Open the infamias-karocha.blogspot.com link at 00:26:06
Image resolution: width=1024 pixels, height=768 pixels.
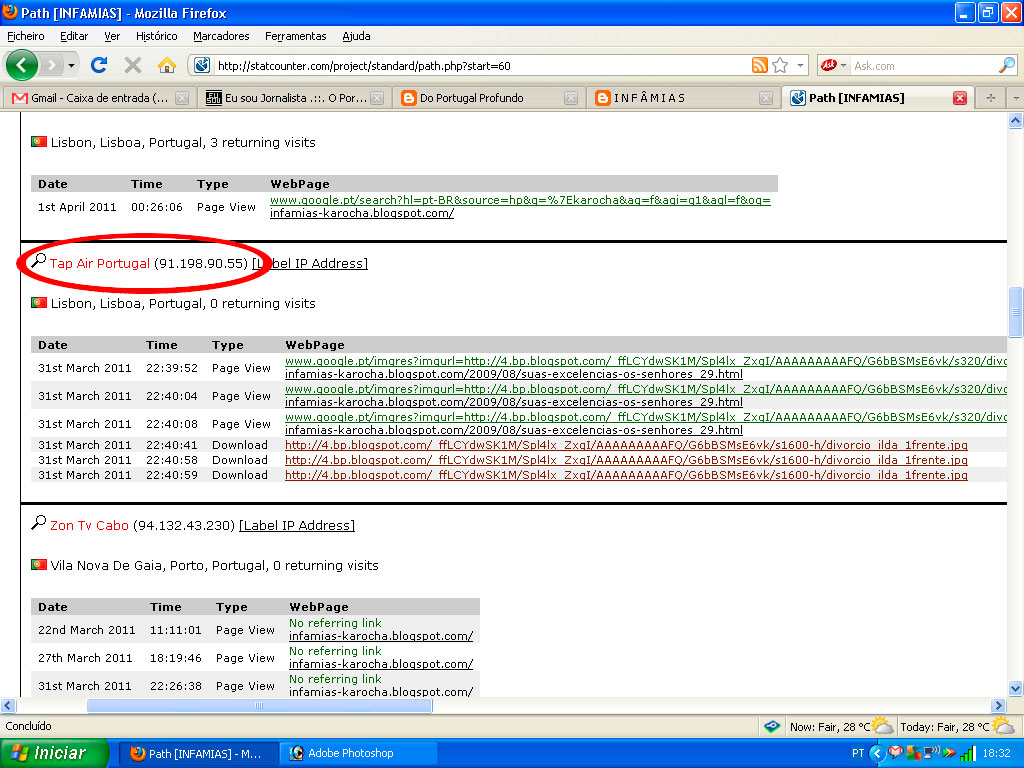point(362,213)
